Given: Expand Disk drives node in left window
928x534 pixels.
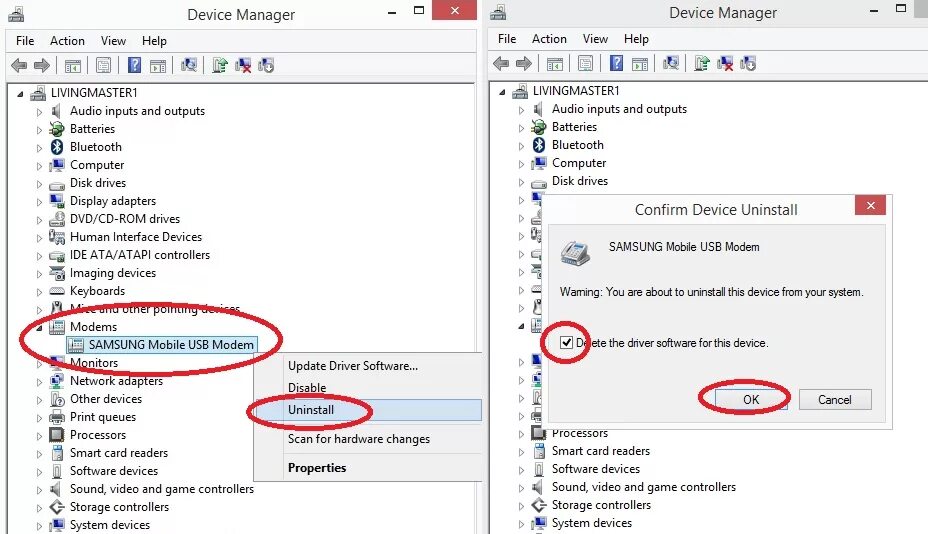Looking at the screenshot, I should click(39, 184).
